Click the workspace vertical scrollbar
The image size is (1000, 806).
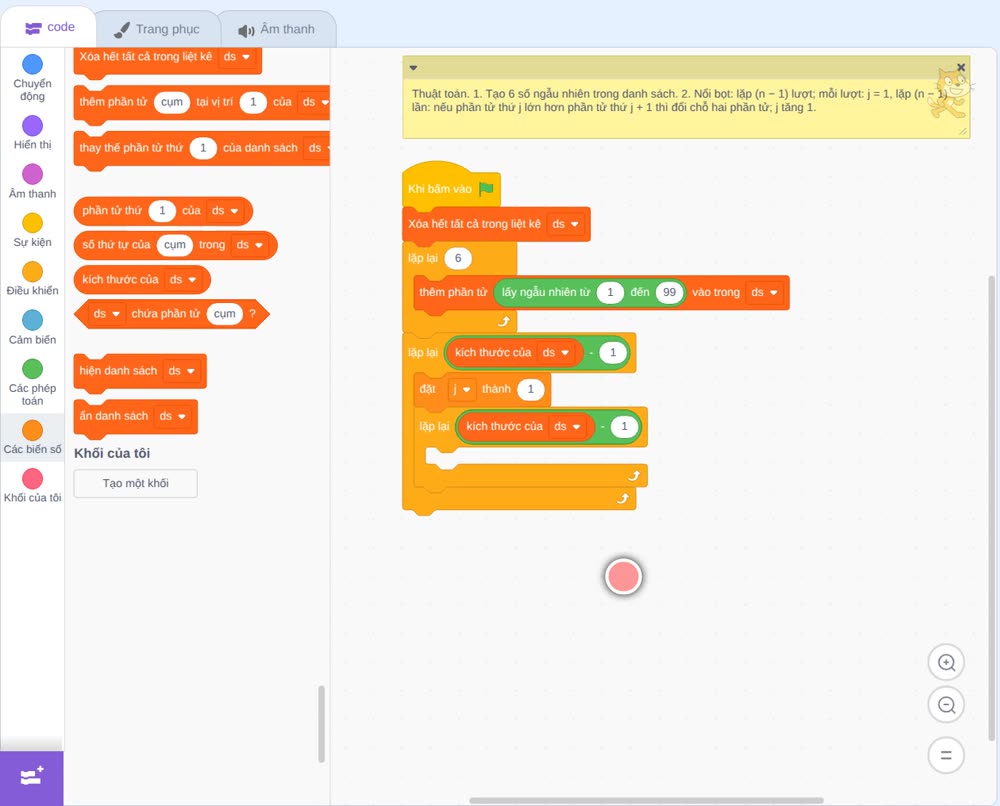(991, 508)
